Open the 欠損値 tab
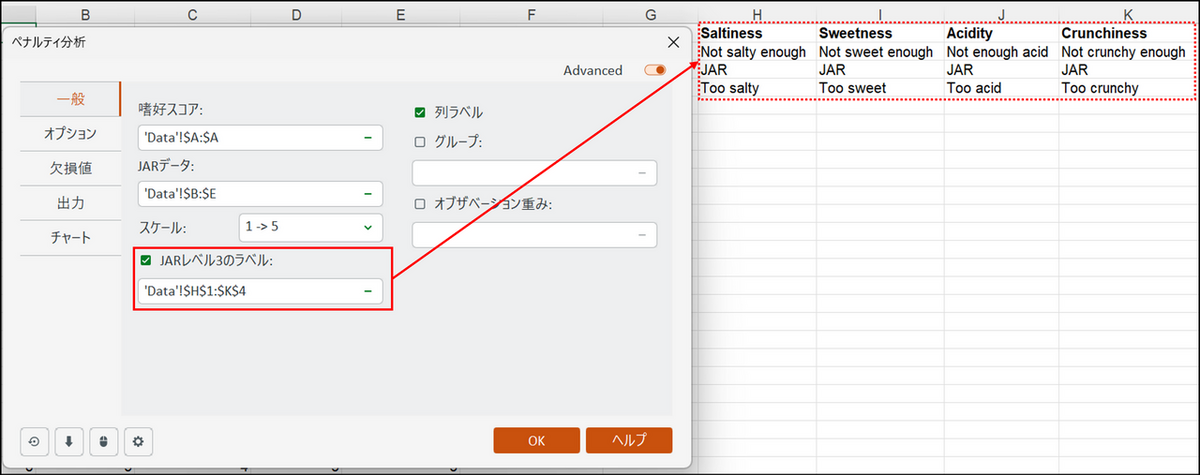 [70, 168]
